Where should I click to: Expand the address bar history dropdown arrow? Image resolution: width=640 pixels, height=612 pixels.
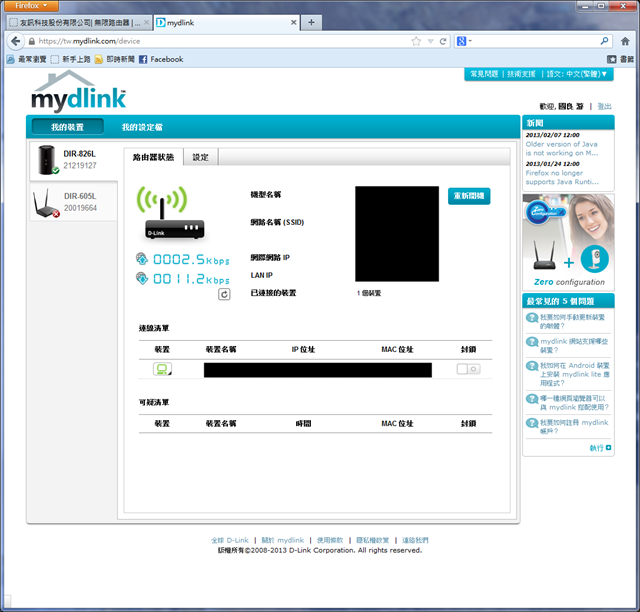coord(430,41)
